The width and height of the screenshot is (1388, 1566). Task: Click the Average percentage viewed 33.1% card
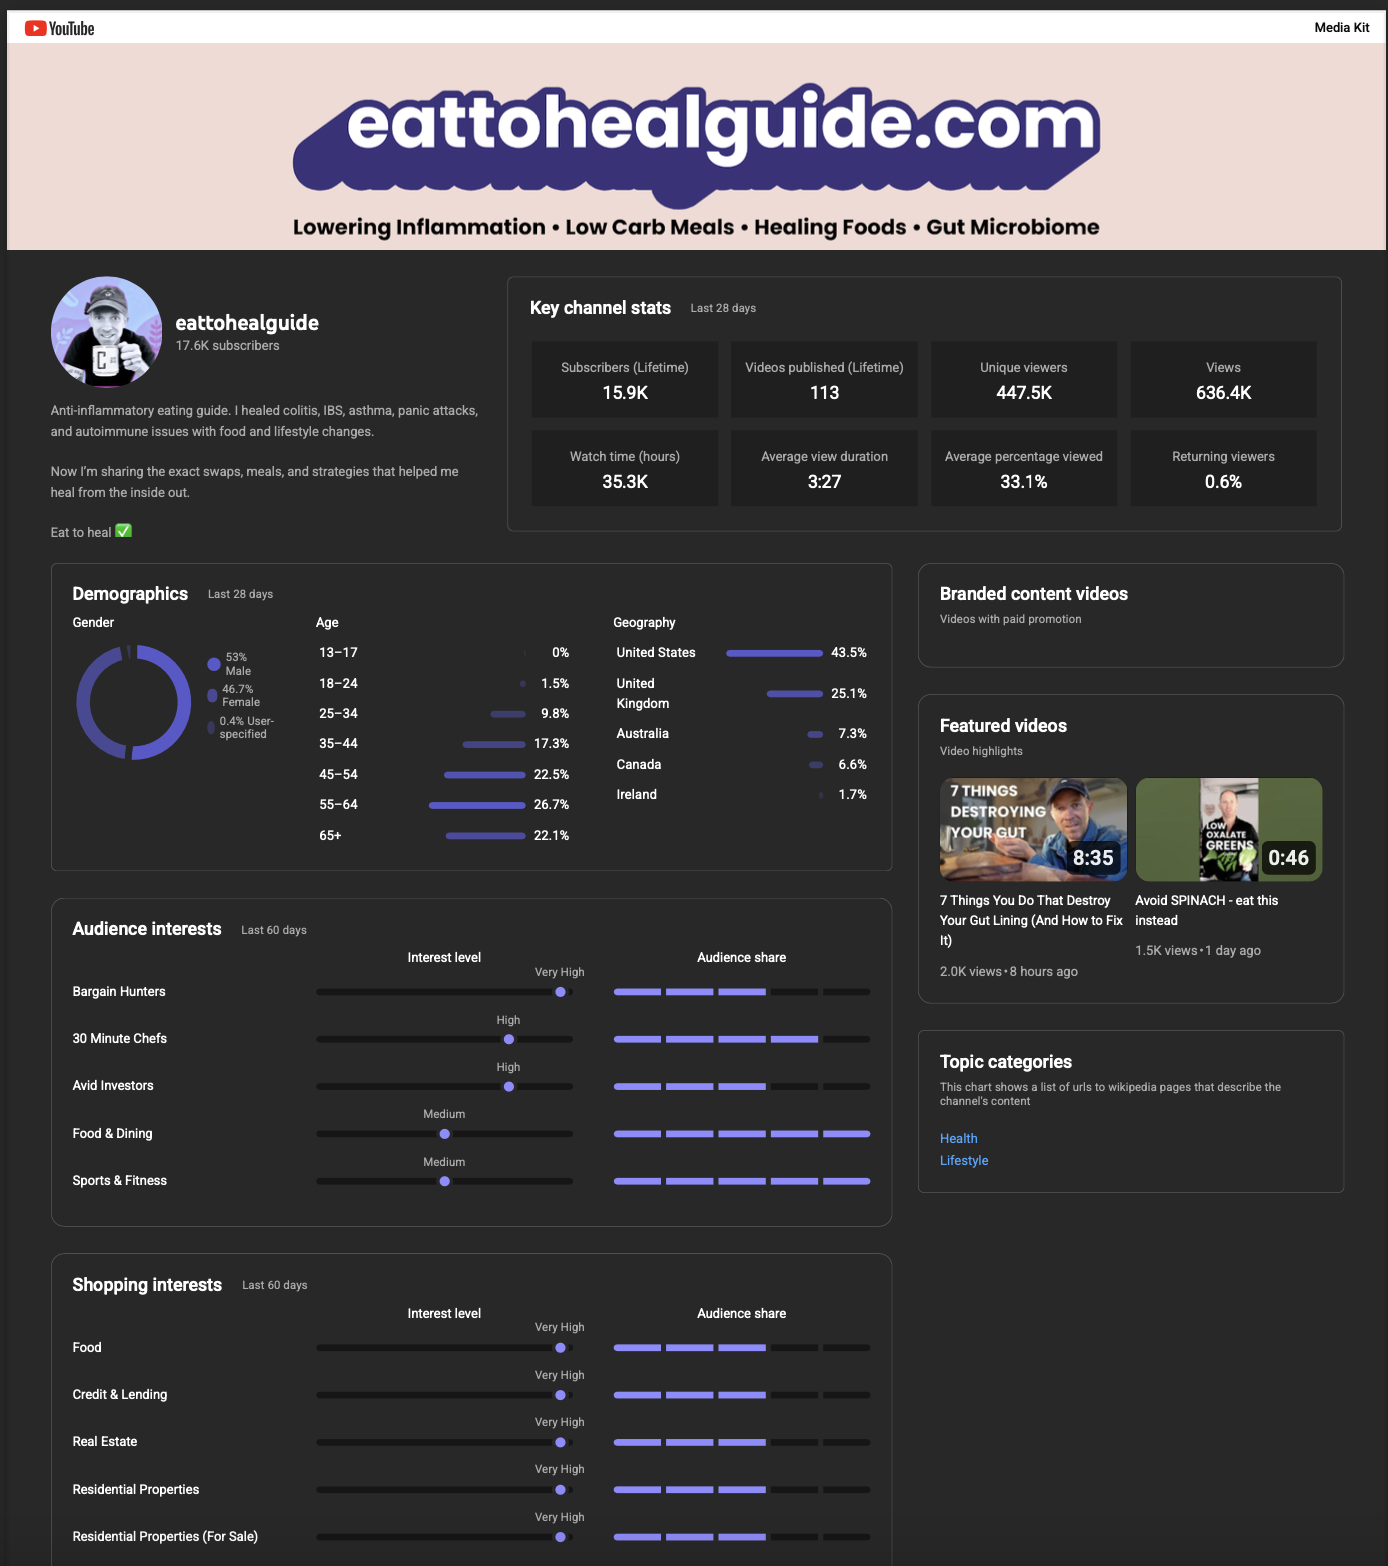1024,468
